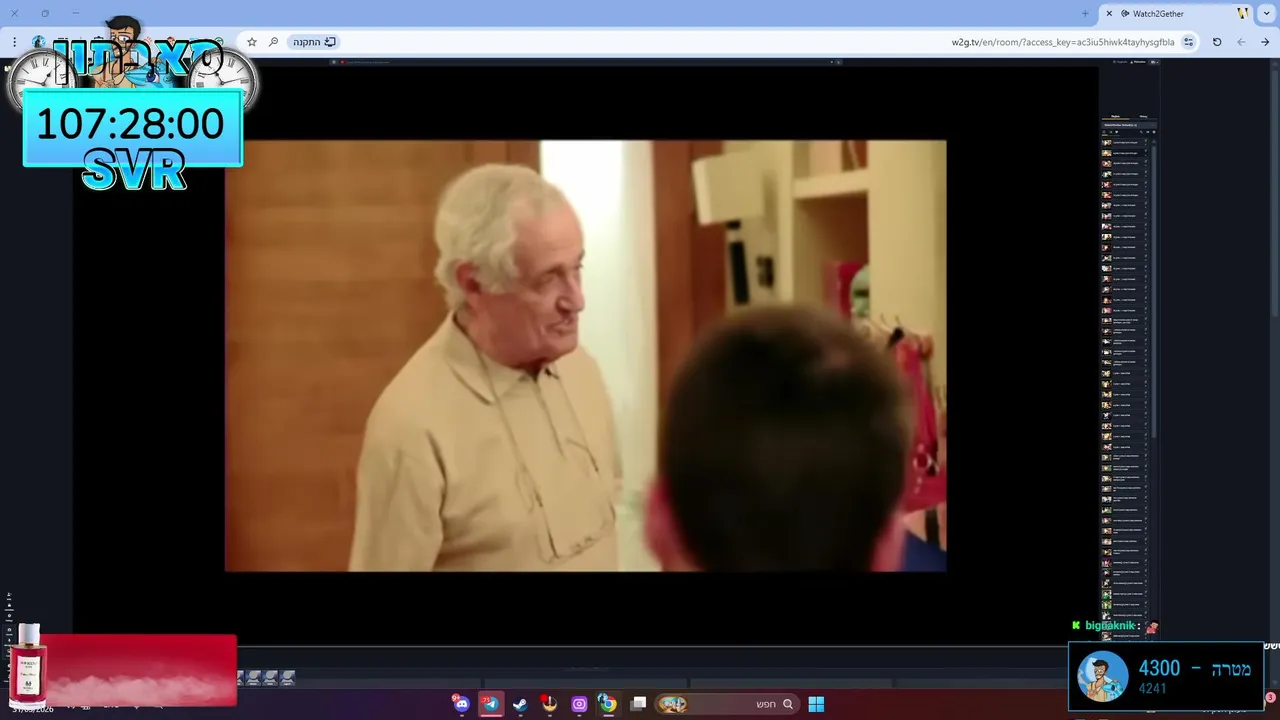
Task: Open site information icon next to URL
Action: pos(1188,42)
